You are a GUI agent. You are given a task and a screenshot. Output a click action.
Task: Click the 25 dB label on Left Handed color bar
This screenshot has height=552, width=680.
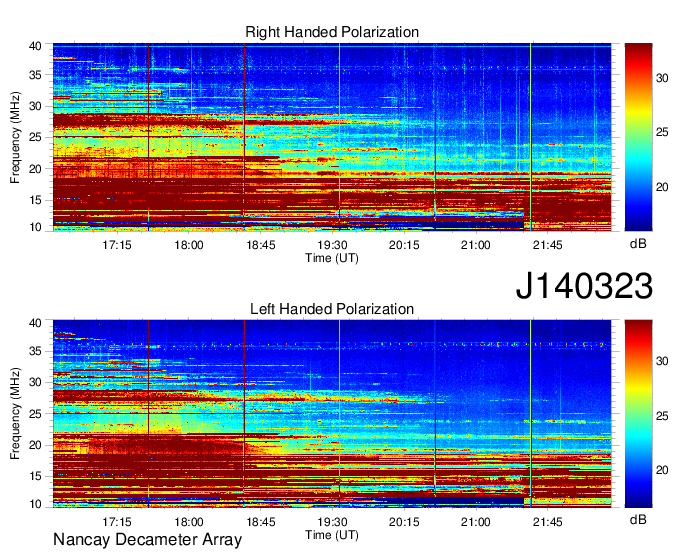662,416
